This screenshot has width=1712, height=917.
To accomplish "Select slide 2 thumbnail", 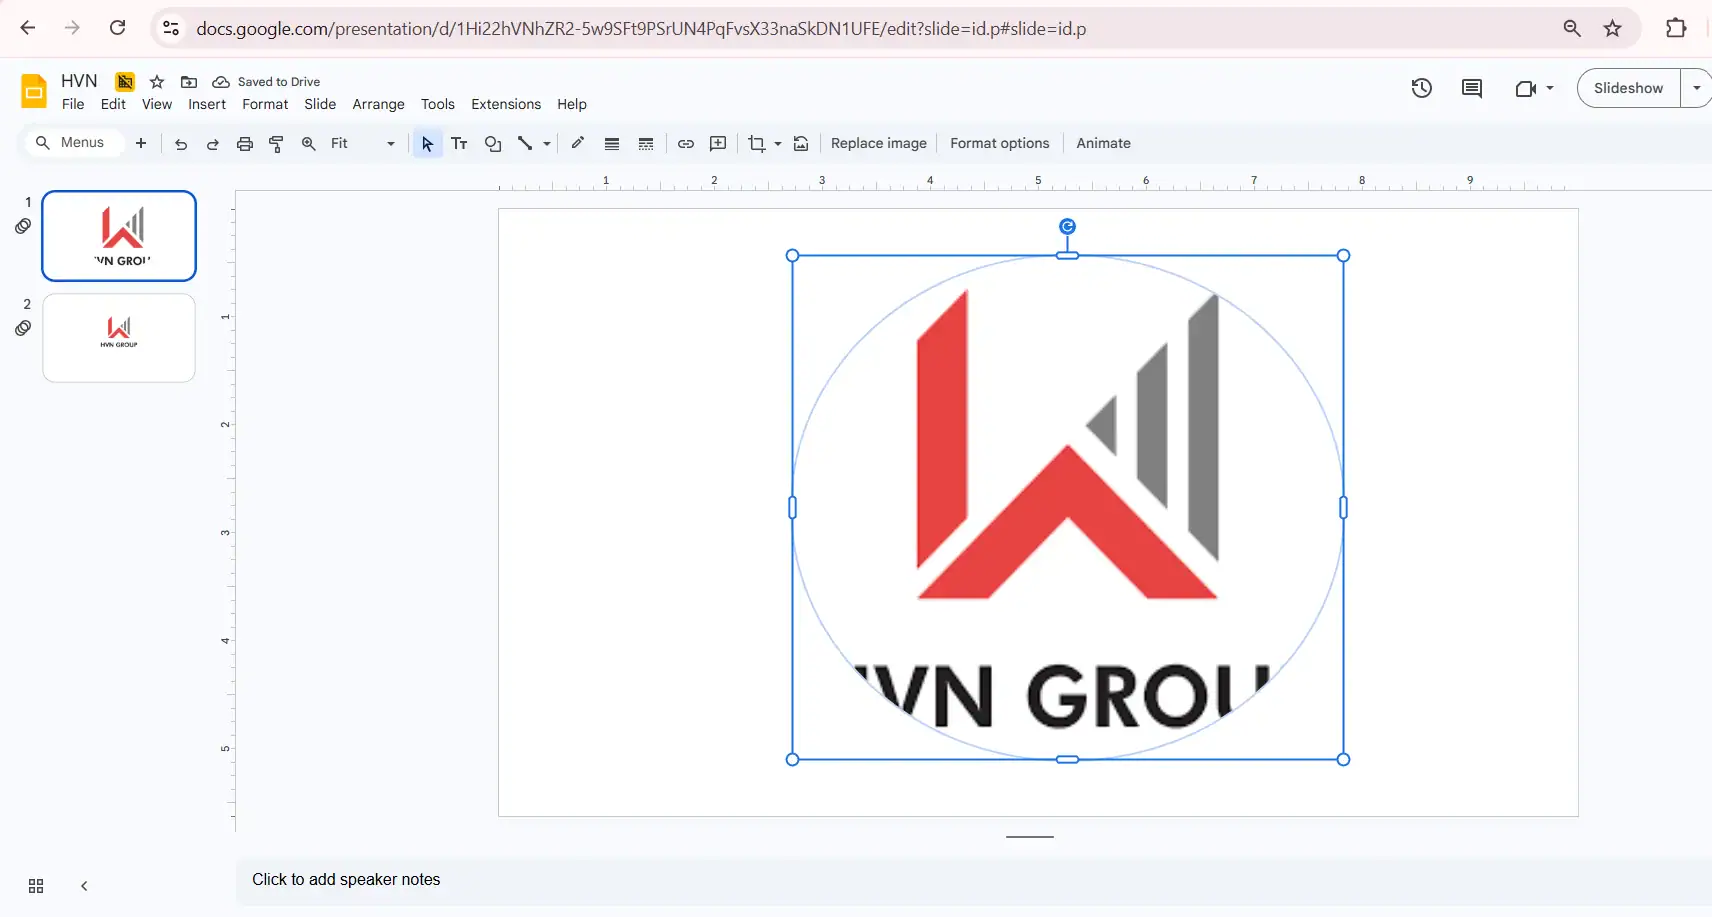I will (x=119, y=338).
